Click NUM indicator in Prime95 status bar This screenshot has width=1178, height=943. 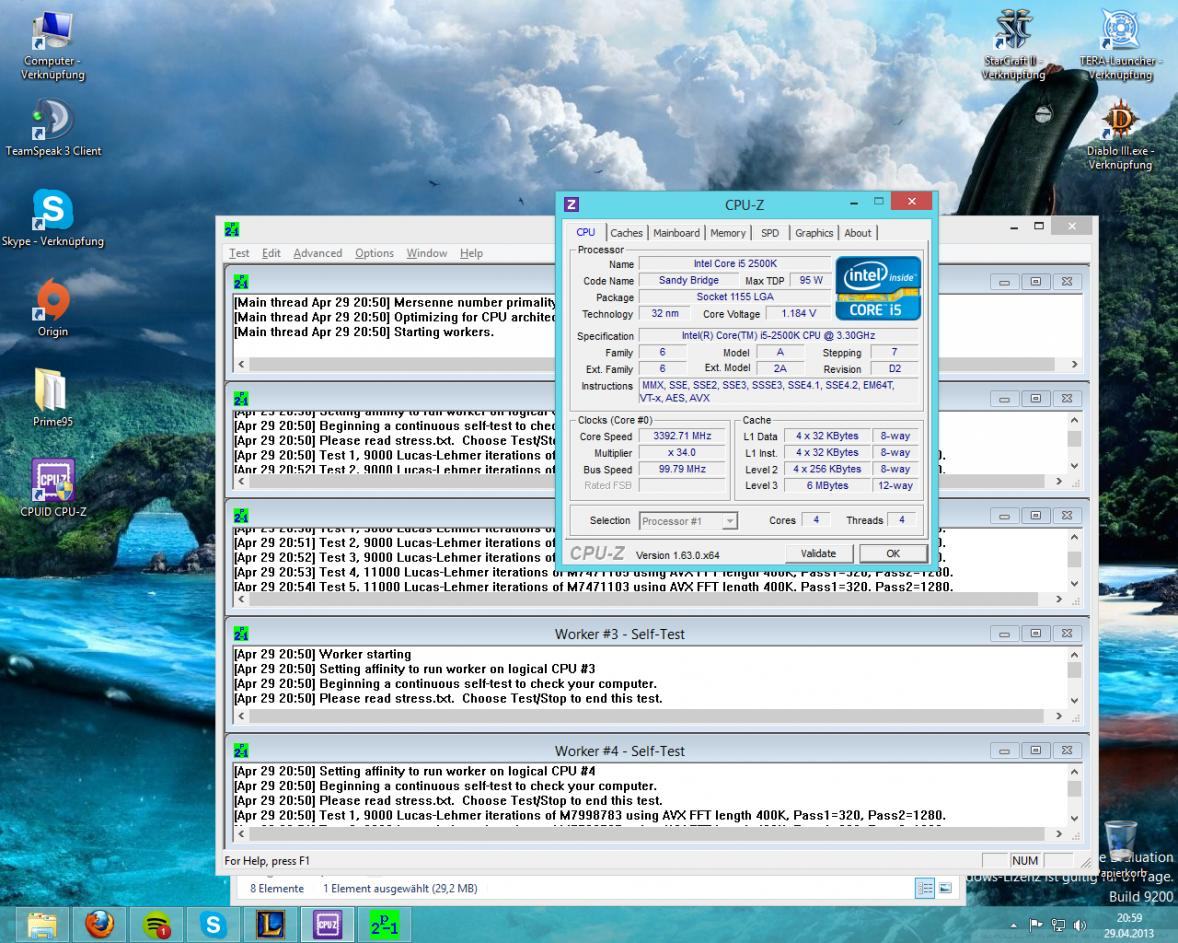(1024, 860)
